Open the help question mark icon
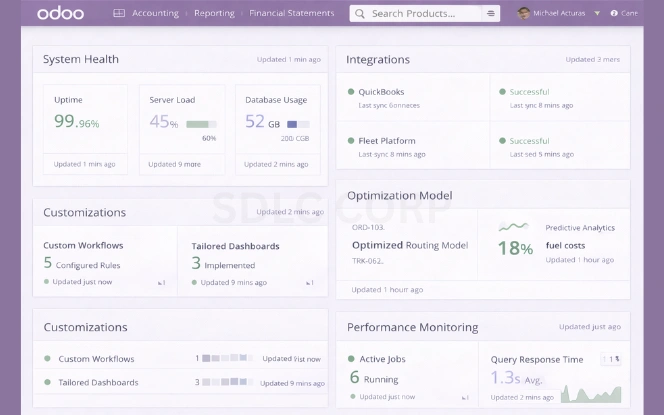The height and width of the screenshot is (415, 664). [x=614, y=13]
